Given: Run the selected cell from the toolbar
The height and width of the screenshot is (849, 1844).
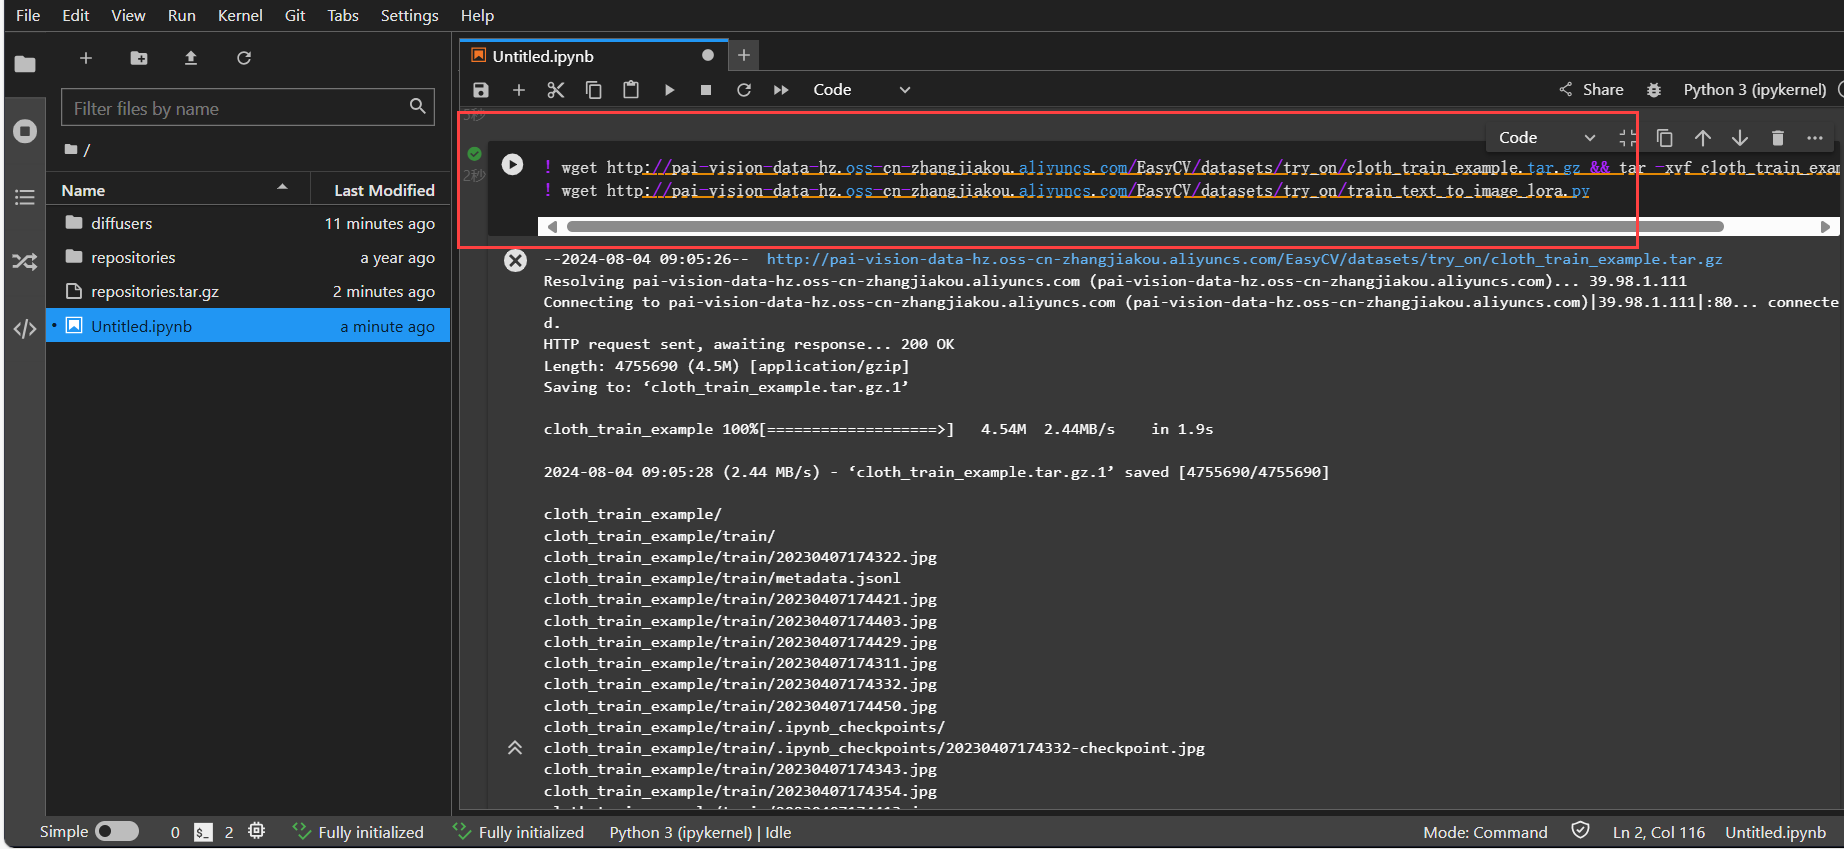Looking at the screenshot, I should coord(669,90).
